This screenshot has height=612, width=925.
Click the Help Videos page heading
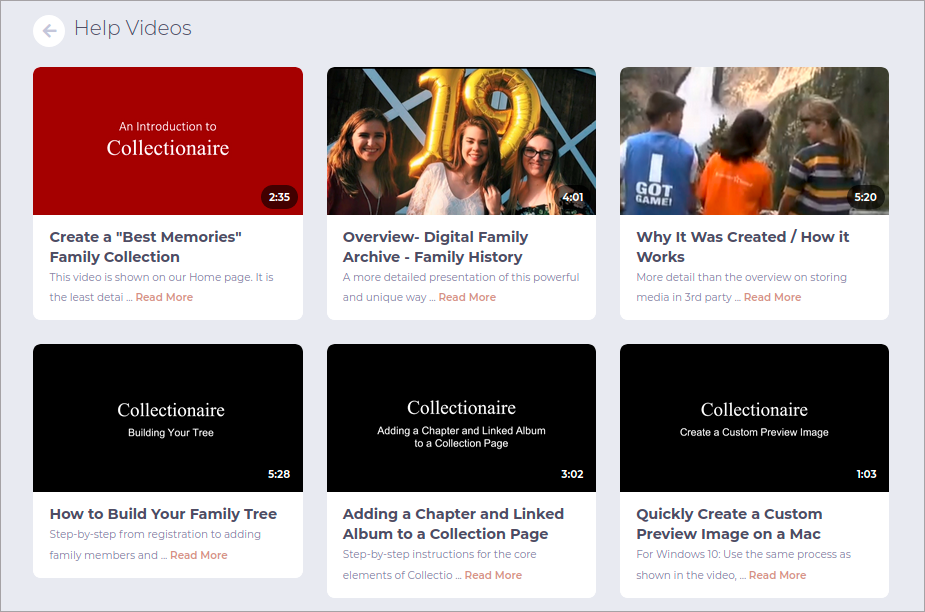point(133,28)
